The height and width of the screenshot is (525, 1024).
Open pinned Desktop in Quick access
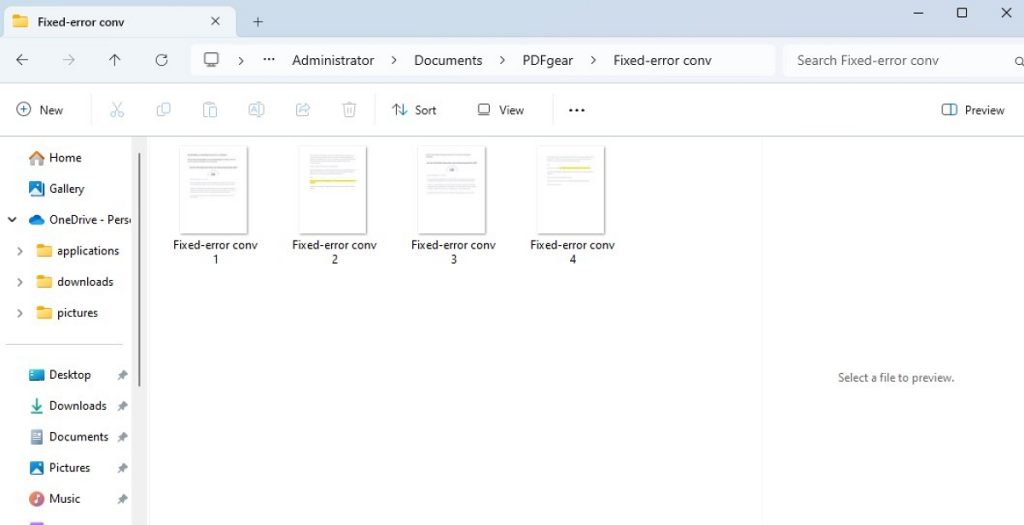click(x=59, y=375)
